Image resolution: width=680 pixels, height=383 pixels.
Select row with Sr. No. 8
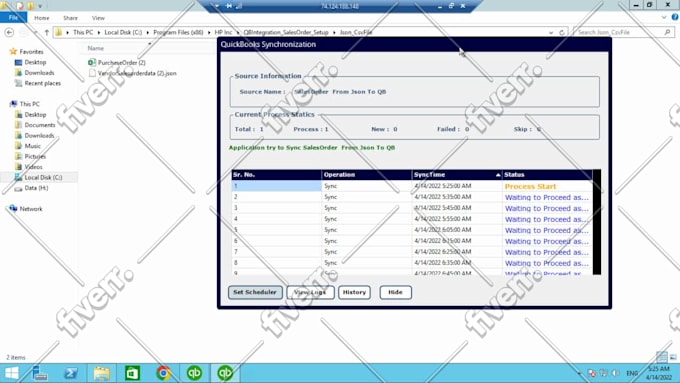277,263
